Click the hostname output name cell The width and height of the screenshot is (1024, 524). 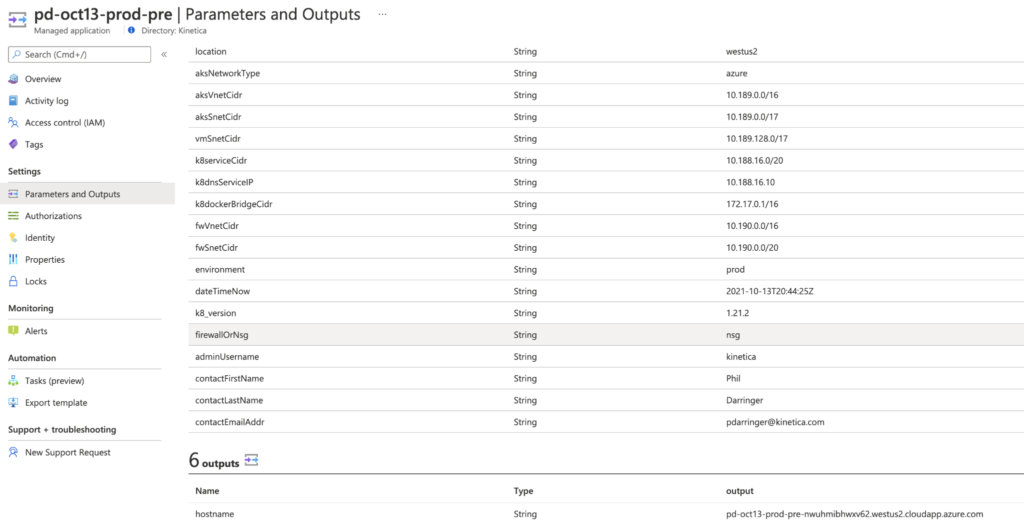click(214, 514)
